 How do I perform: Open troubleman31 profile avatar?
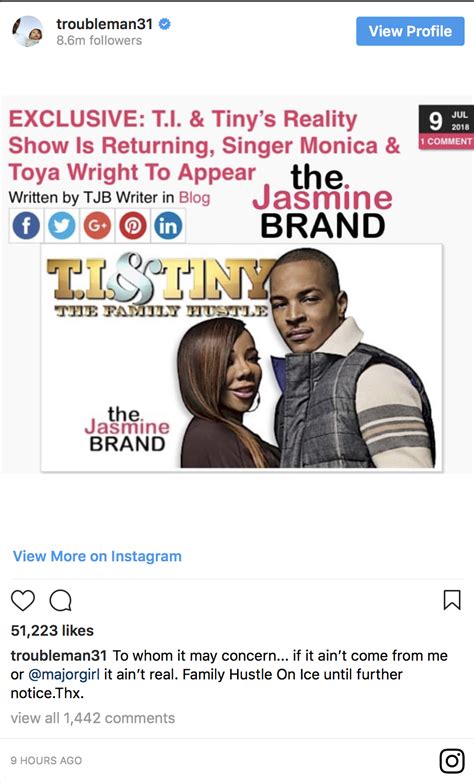28,31
